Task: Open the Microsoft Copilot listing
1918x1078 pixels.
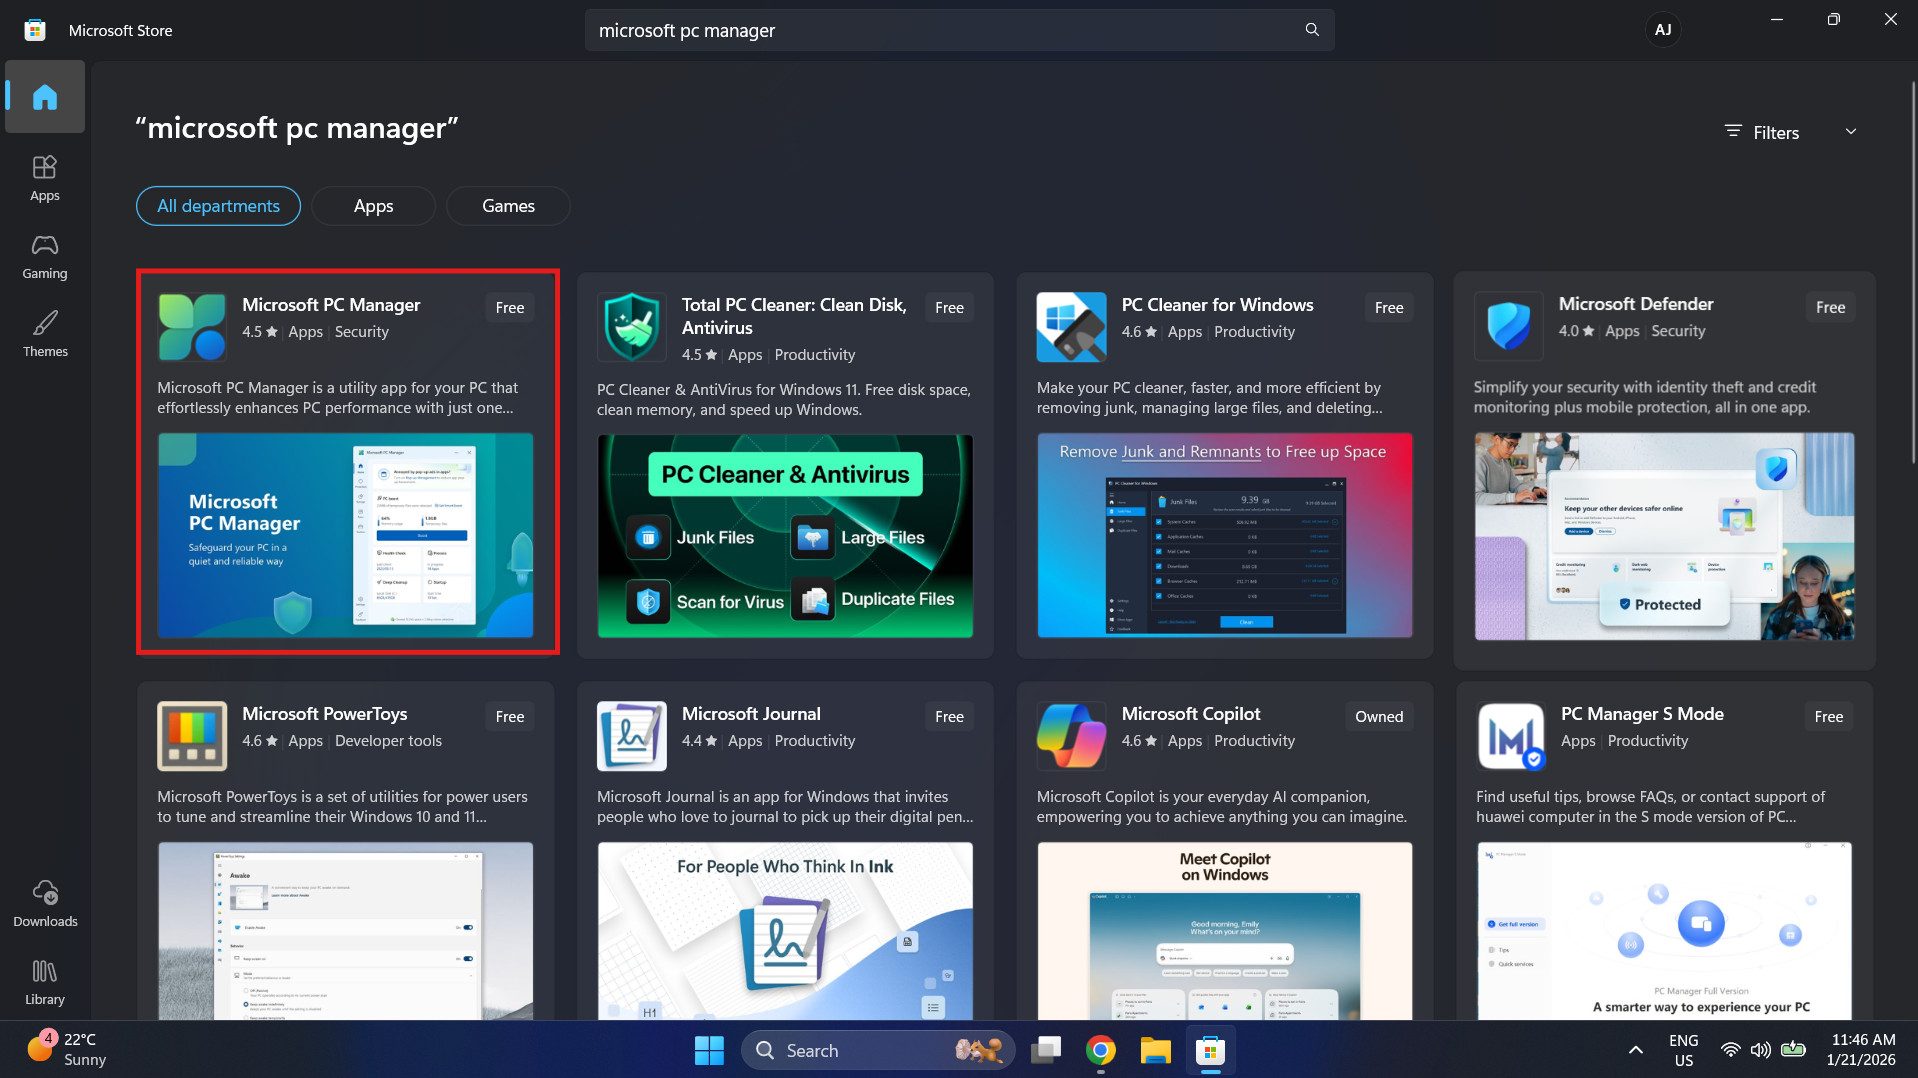Action: click(x=1190, y=714)
